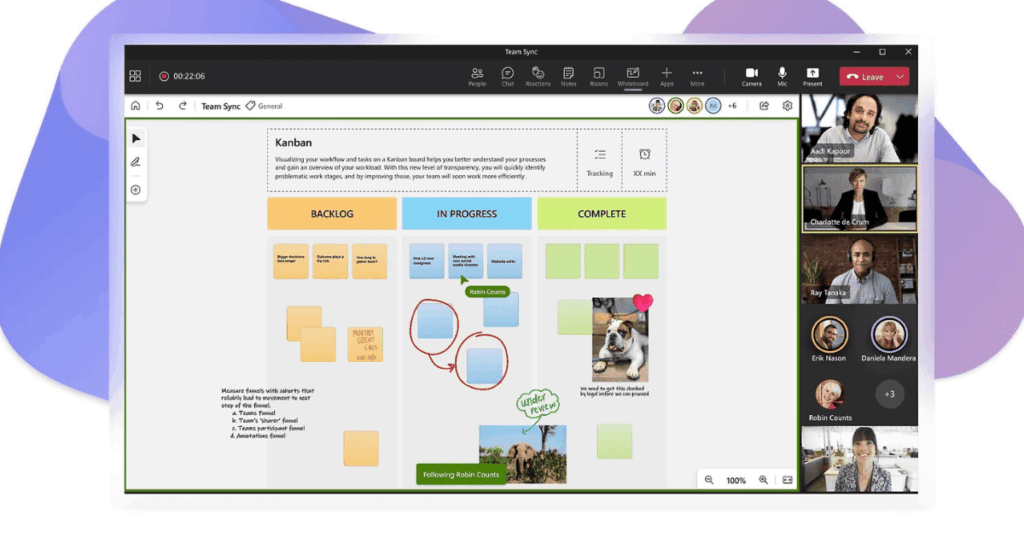The width and height of the screenshot is (1024, 538).
Task: Click the XX min timer icon
Action: [645, 154]
